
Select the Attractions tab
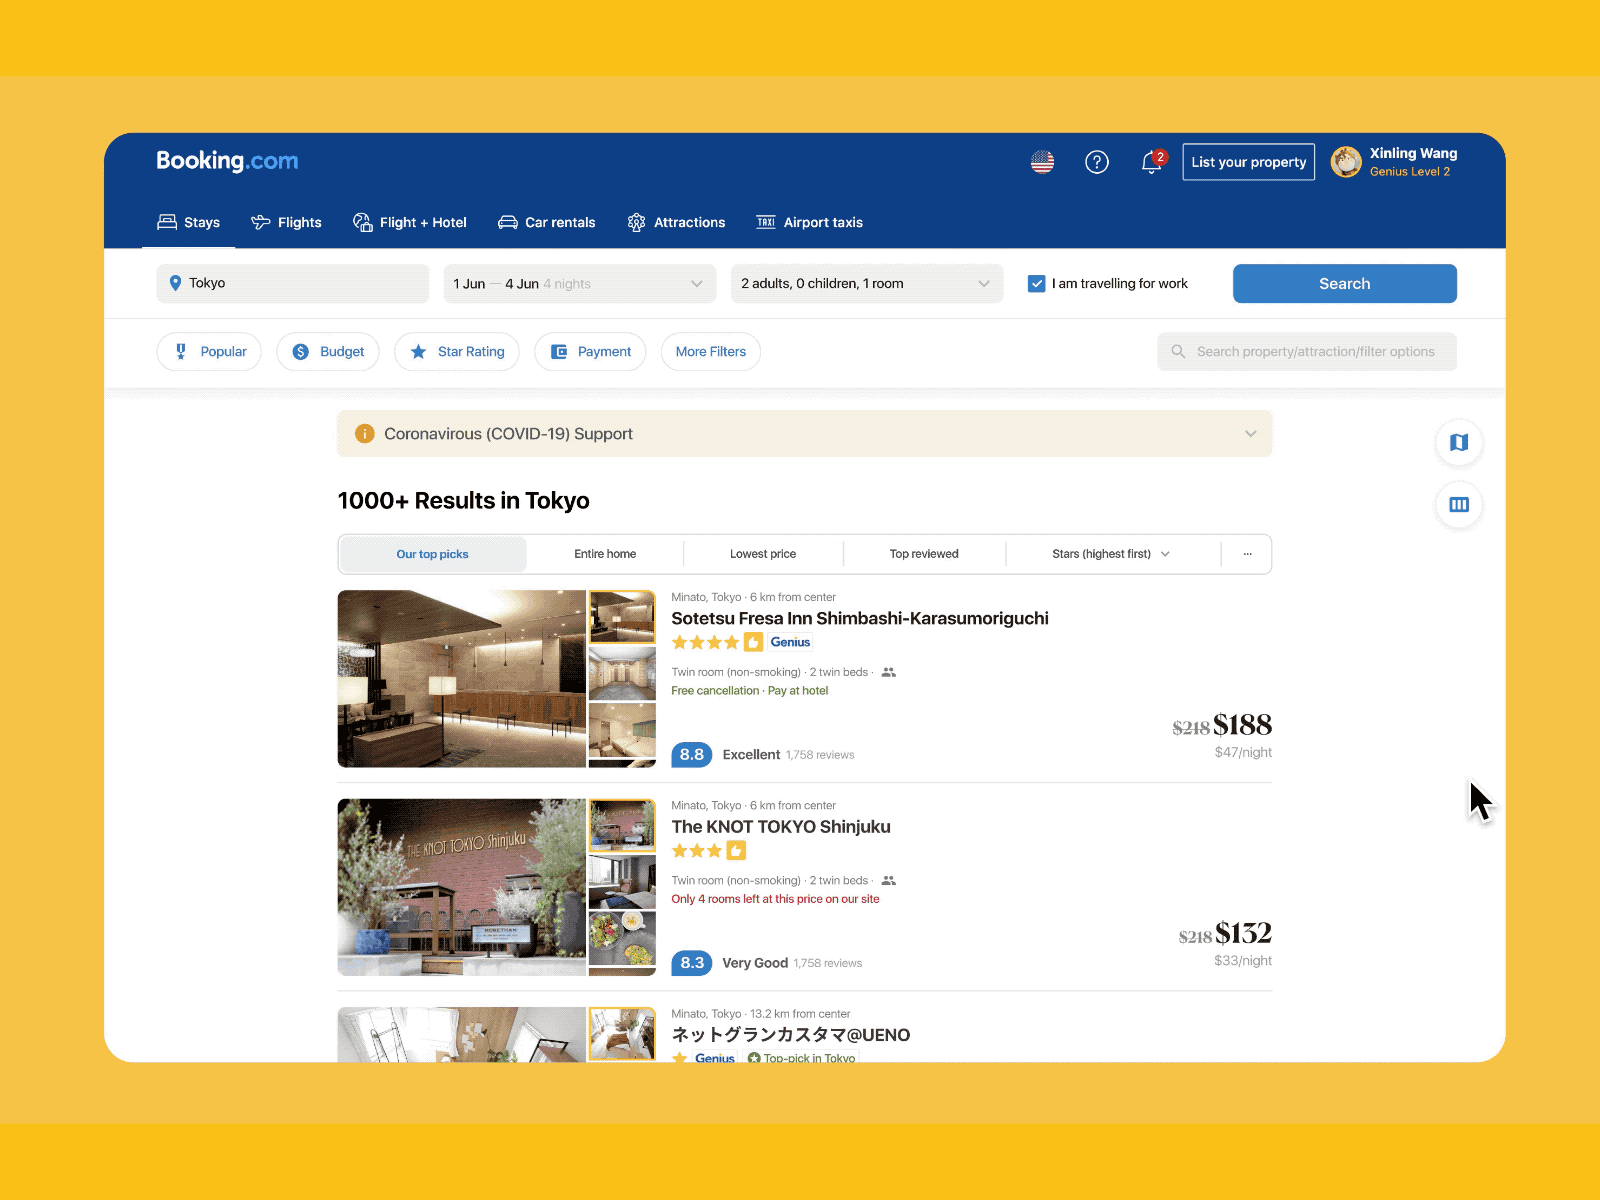tap(676, 222)
